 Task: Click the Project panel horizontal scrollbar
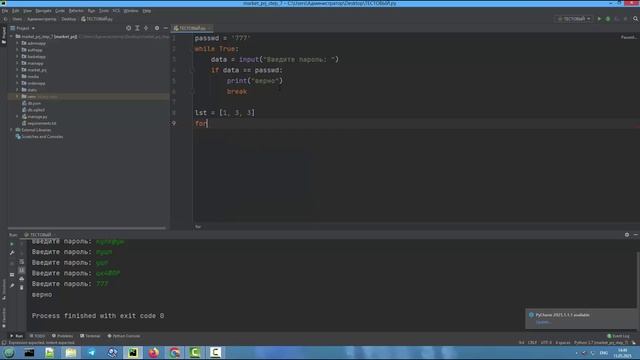pos(87,228)
